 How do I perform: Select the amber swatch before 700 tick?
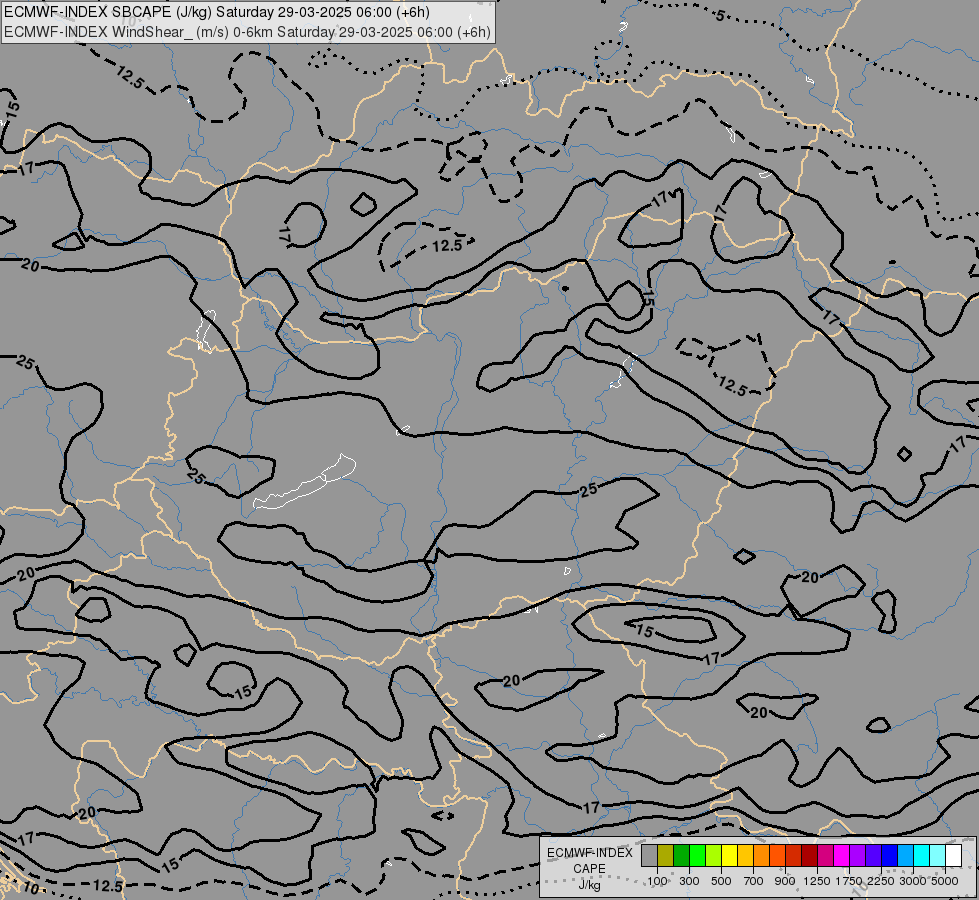(745, 856)
